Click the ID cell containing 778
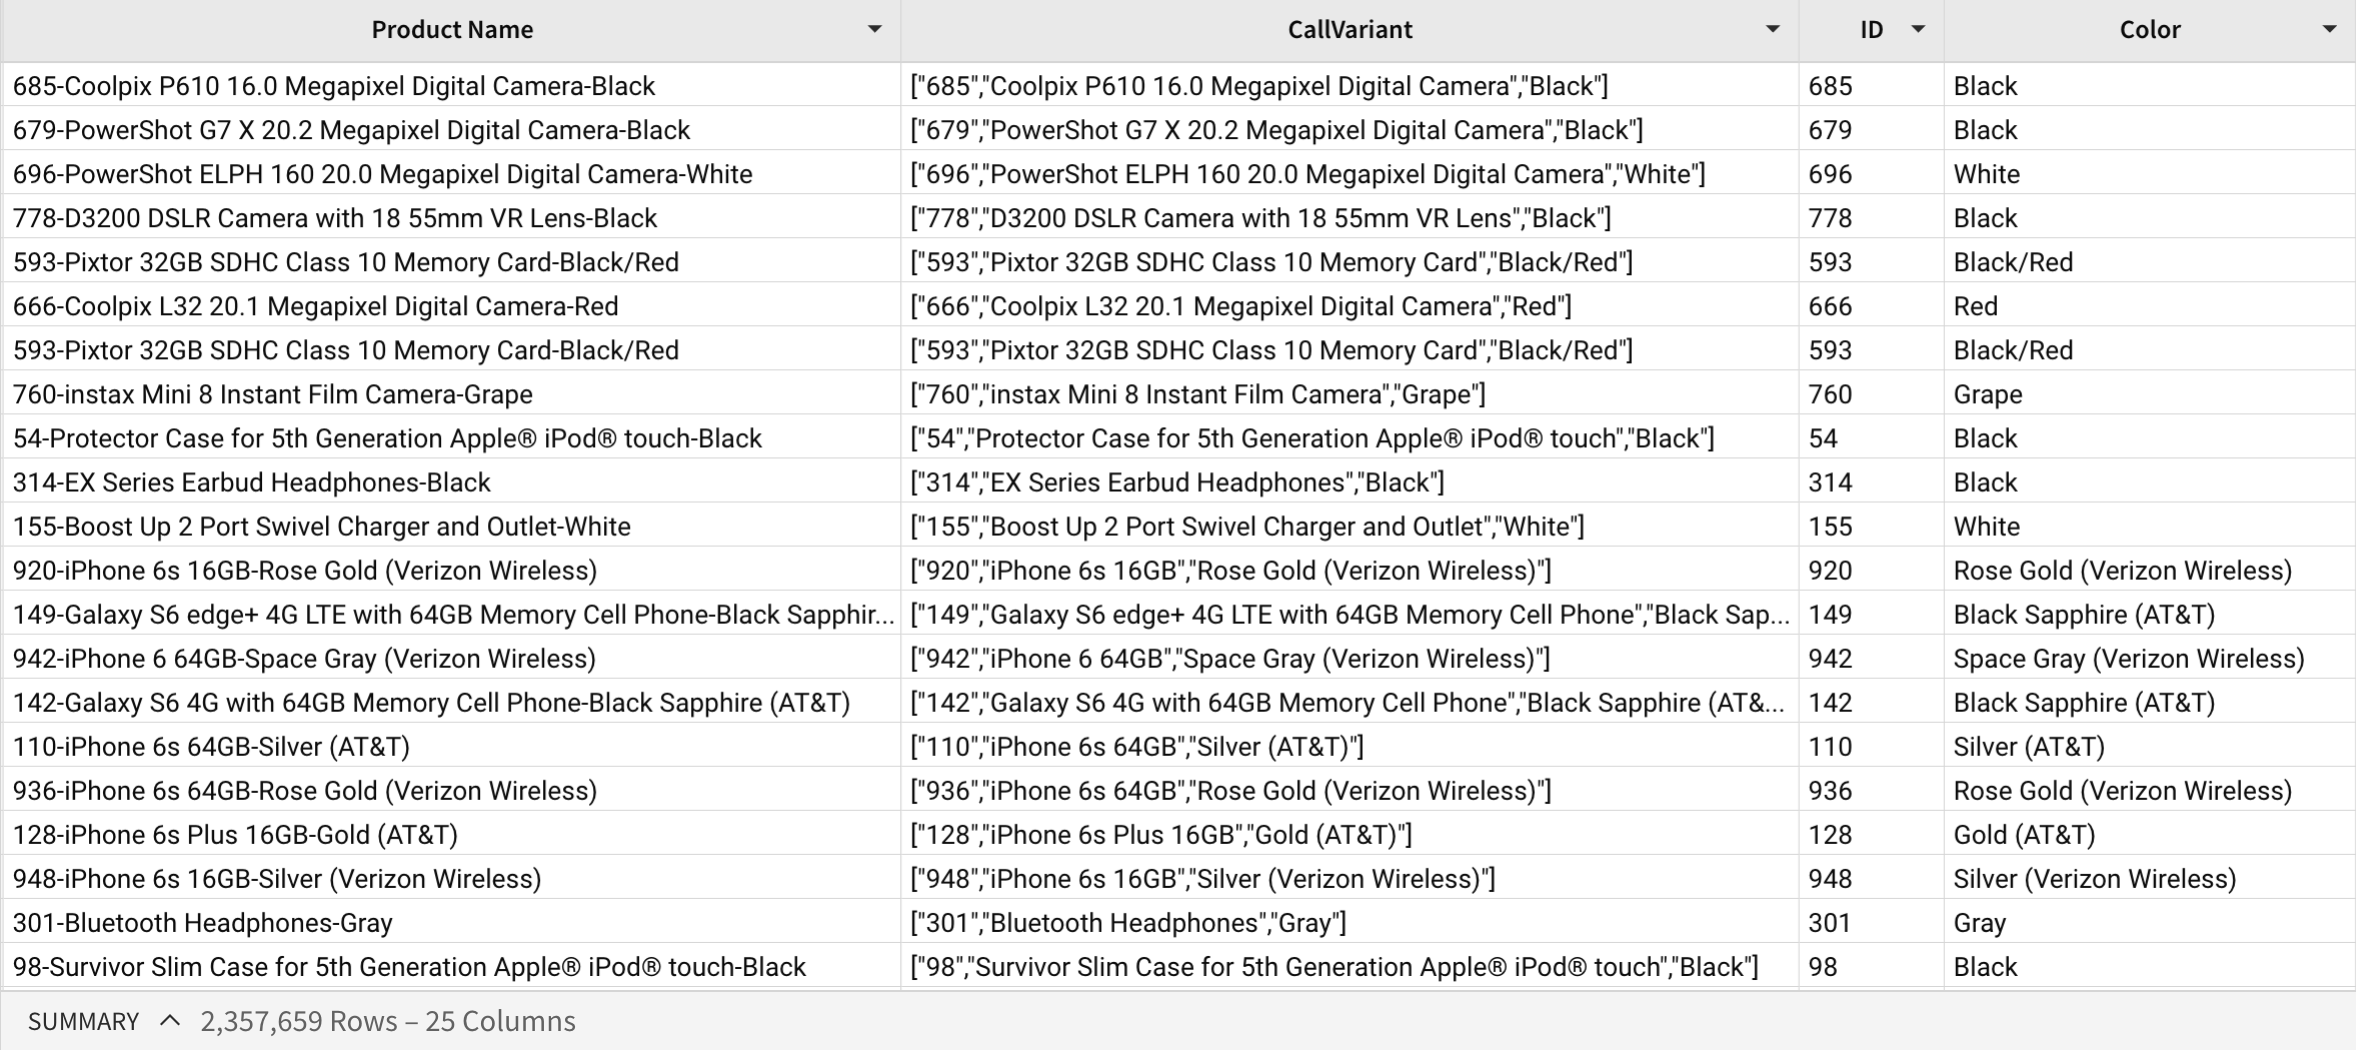Viewport: 2356px width, 1050px height. (x=1871, y=218)
